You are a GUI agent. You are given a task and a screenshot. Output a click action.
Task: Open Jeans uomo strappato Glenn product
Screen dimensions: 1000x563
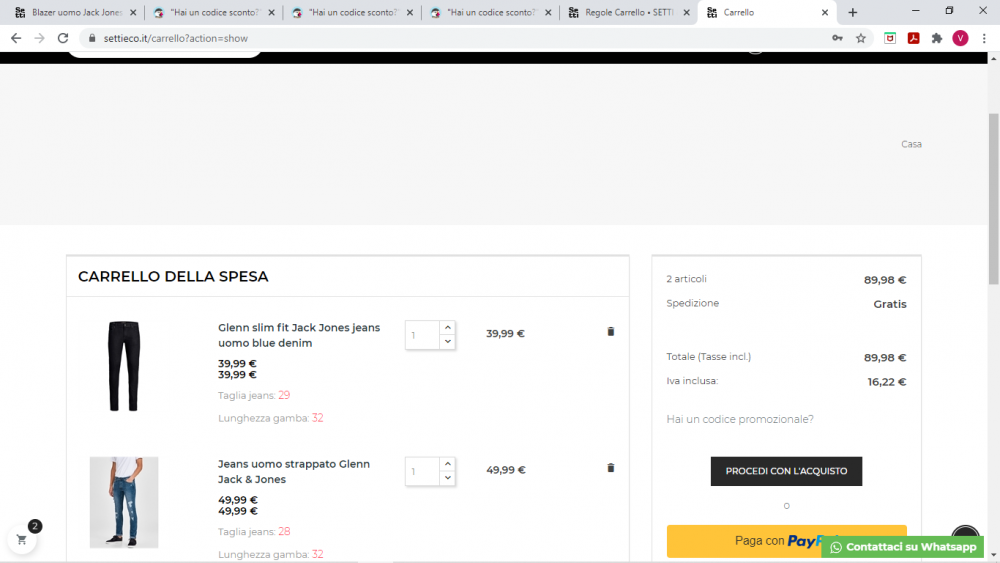pyautogui.click(x=294, y=472)
